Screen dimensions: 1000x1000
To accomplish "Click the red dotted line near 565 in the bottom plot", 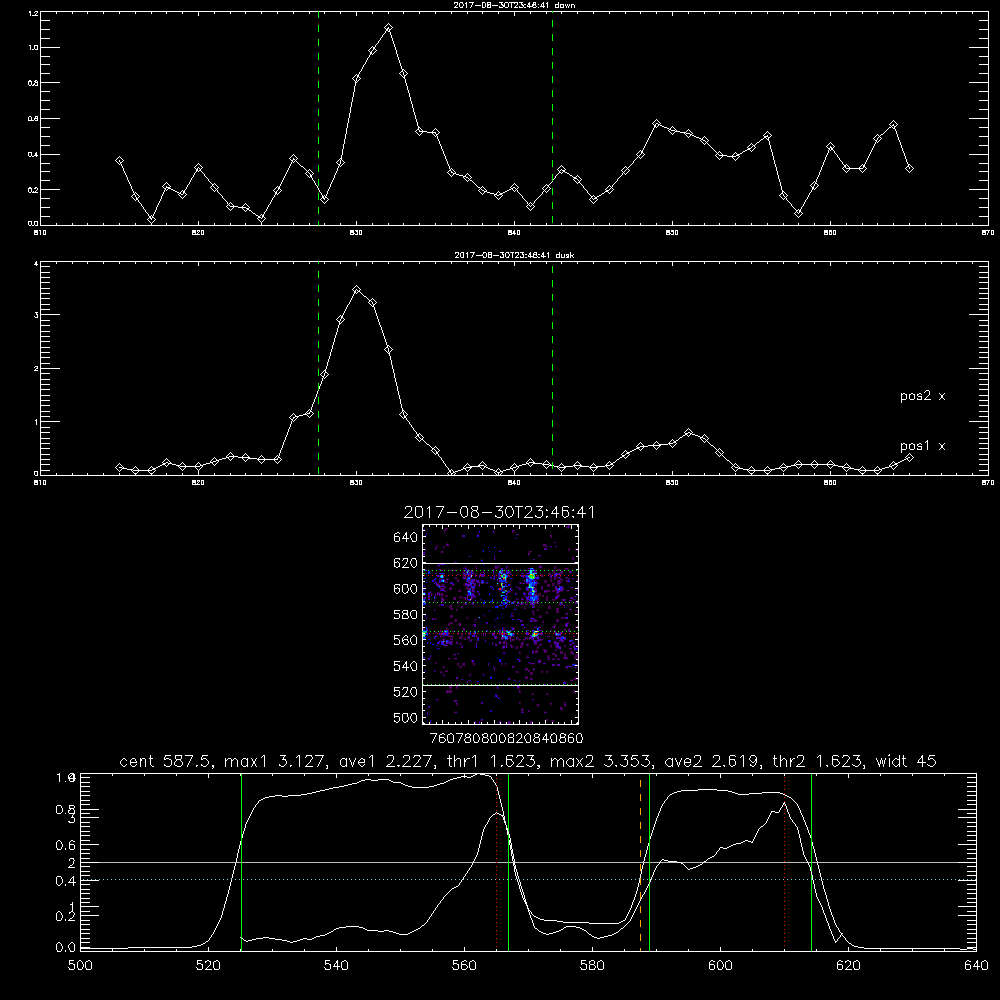I will pos(496,862).
